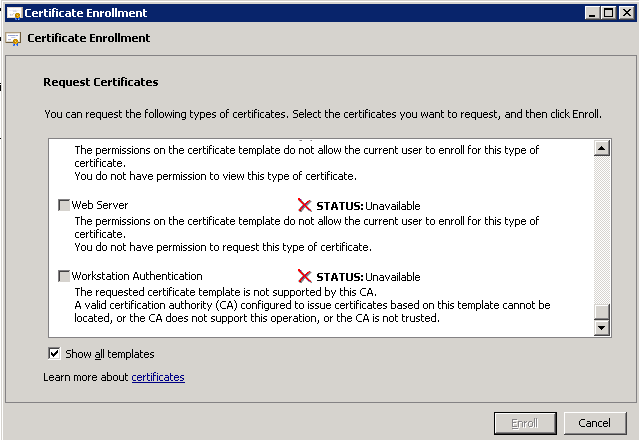This screenshot has width=639, height=440.
Task: Click the scrollbar track above the thumb
Action: click(602, 230)
